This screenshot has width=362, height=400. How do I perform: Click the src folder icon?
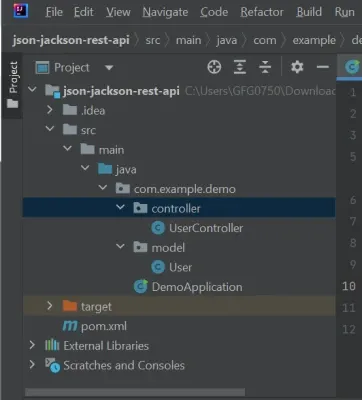click(70, 130)
